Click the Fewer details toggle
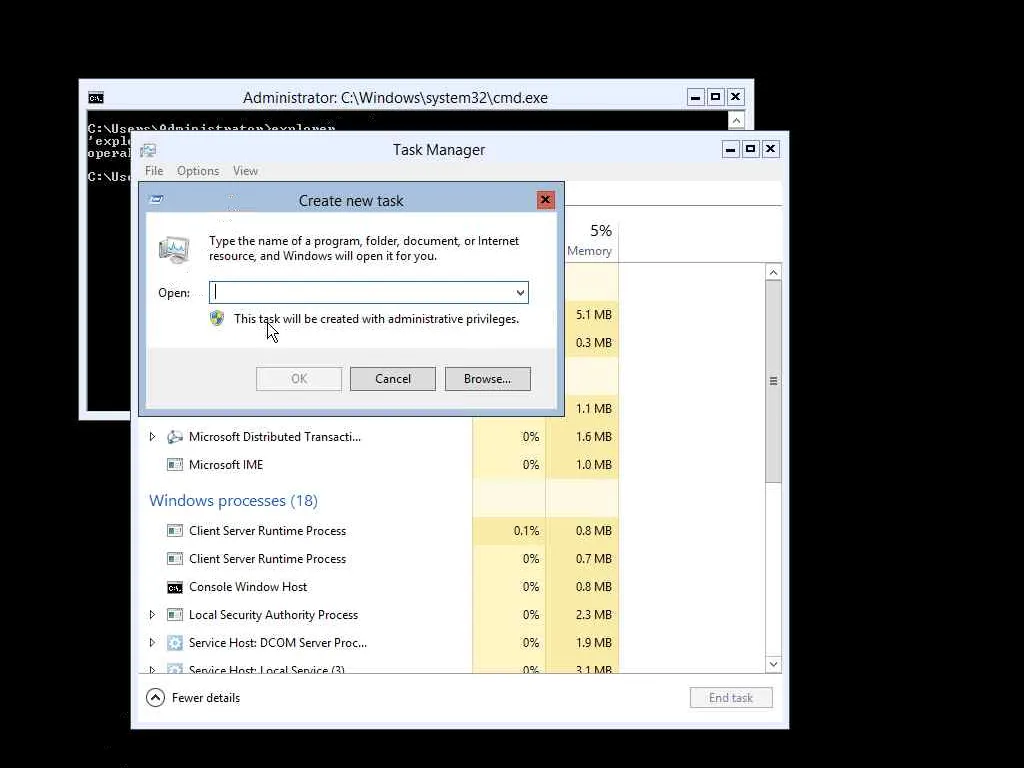This screenshot has width=1024, height=768. tap(193, 697)
